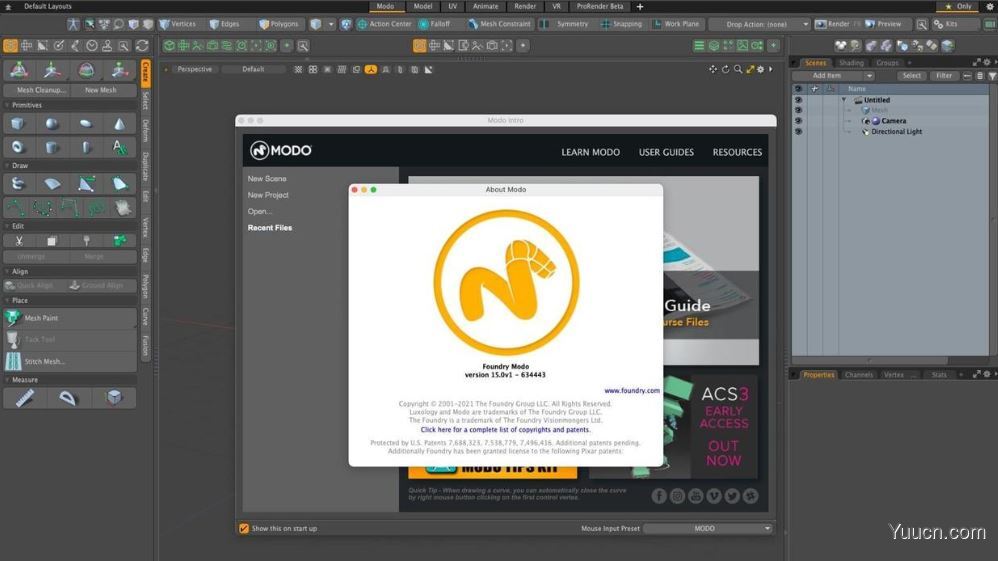Screen dimensions: 998x561
Task: Select the Tube draw tool
Action: tap(18, 184)
